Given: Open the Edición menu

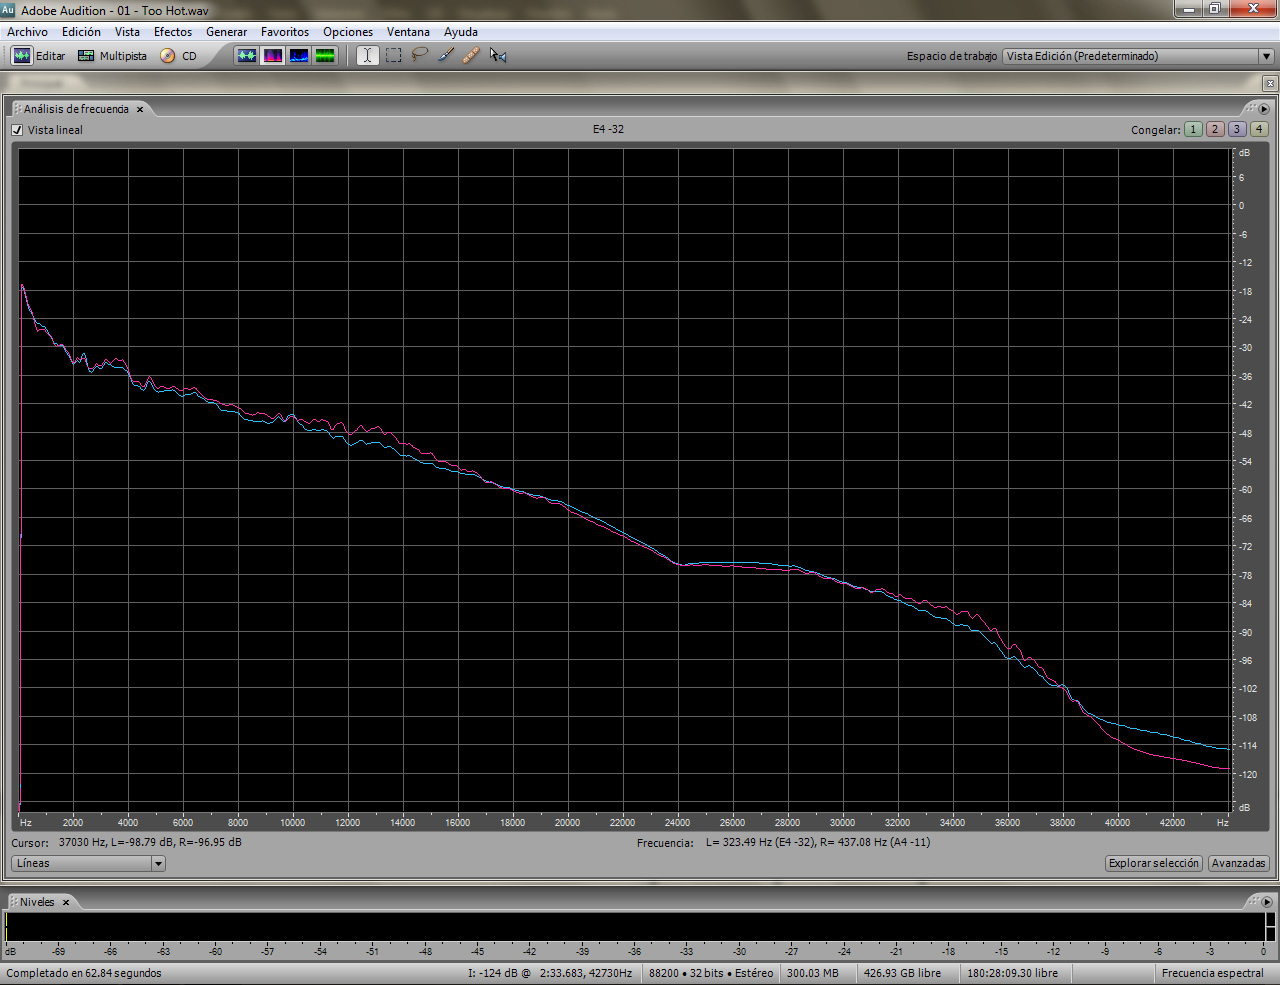Looking at the screenshot, I should tap(81, 32).
